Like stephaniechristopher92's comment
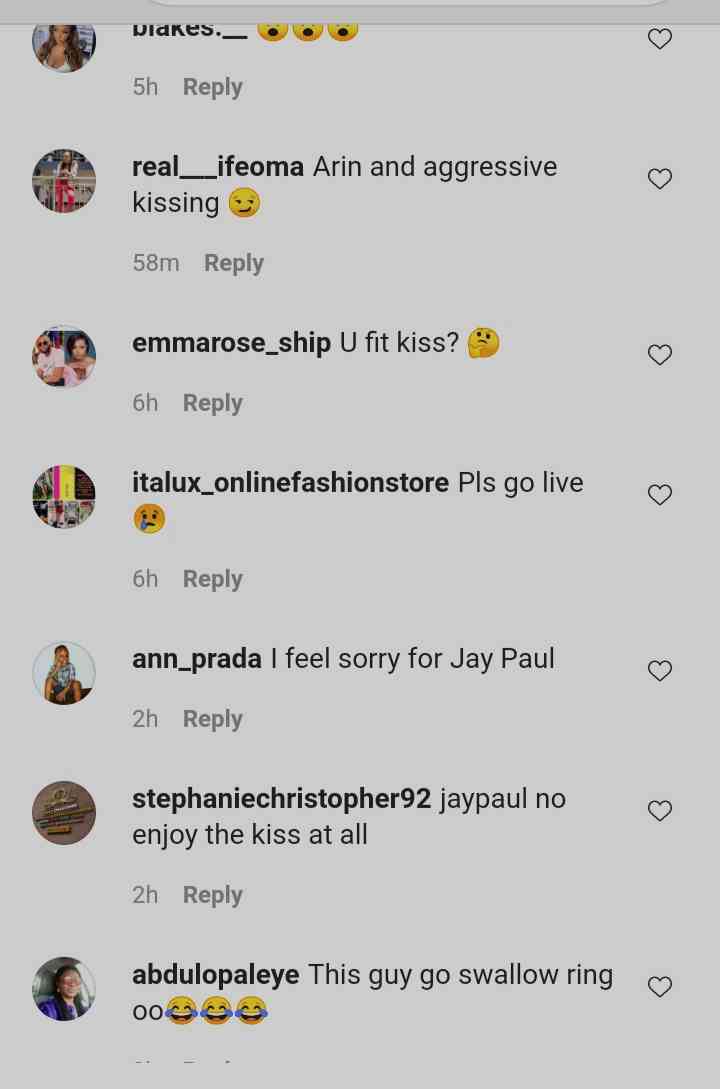The height and width of the screenshot is (1089, 720). pyautogui.click(x=660, y=810)
